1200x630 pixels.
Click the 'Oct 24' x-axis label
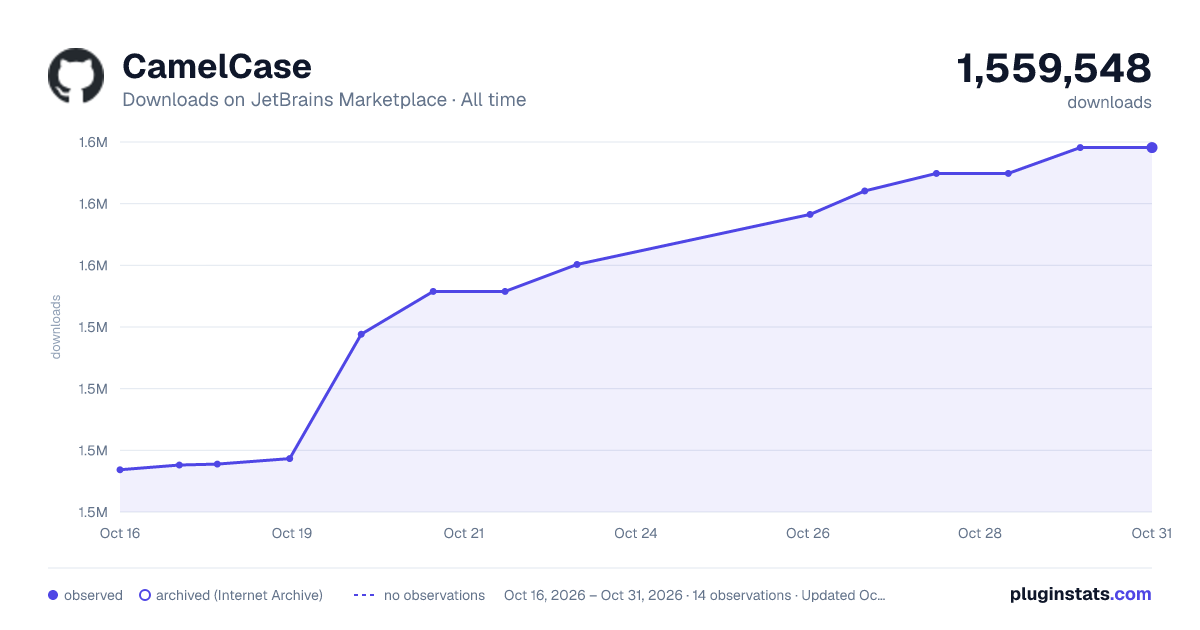point(636,533)
